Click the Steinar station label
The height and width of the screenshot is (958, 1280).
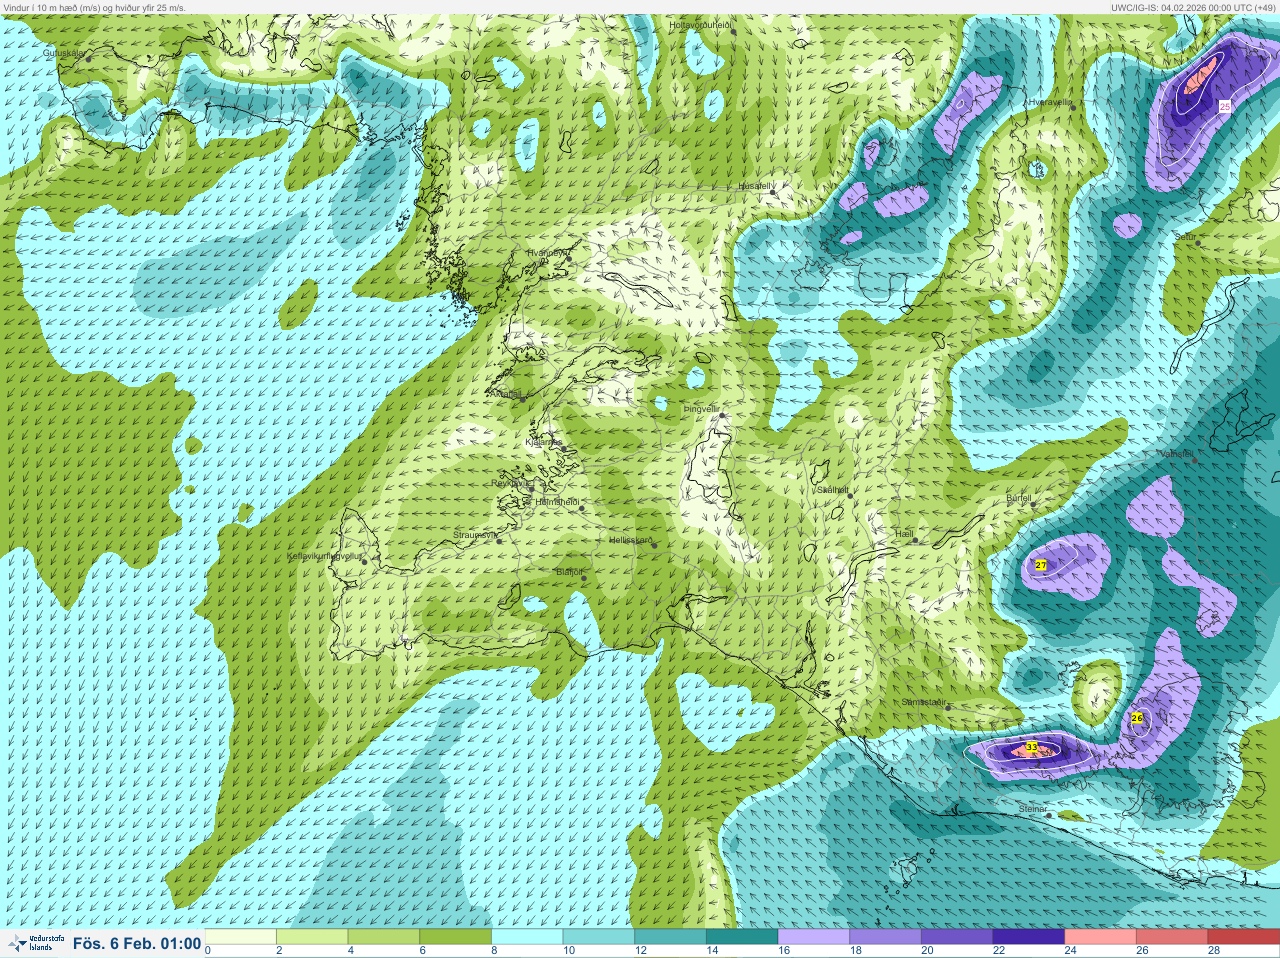[x=1032, y=808]
